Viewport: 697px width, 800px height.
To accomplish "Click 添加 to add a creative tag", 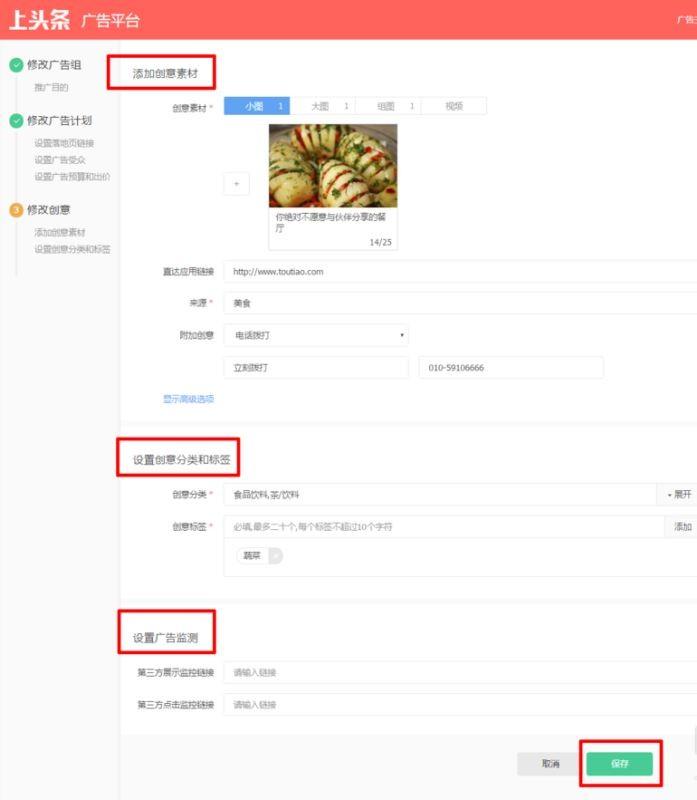I will (x=682, y=526).
